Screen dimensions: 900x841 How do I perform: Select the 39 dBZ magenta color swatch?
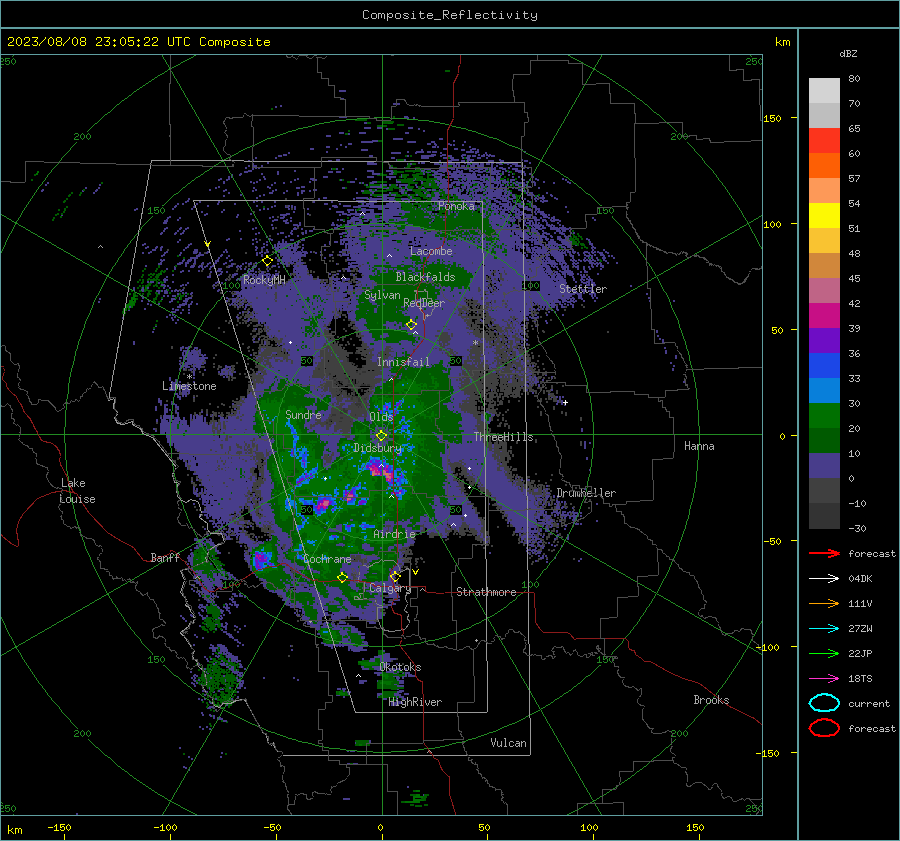coord(824,315)
